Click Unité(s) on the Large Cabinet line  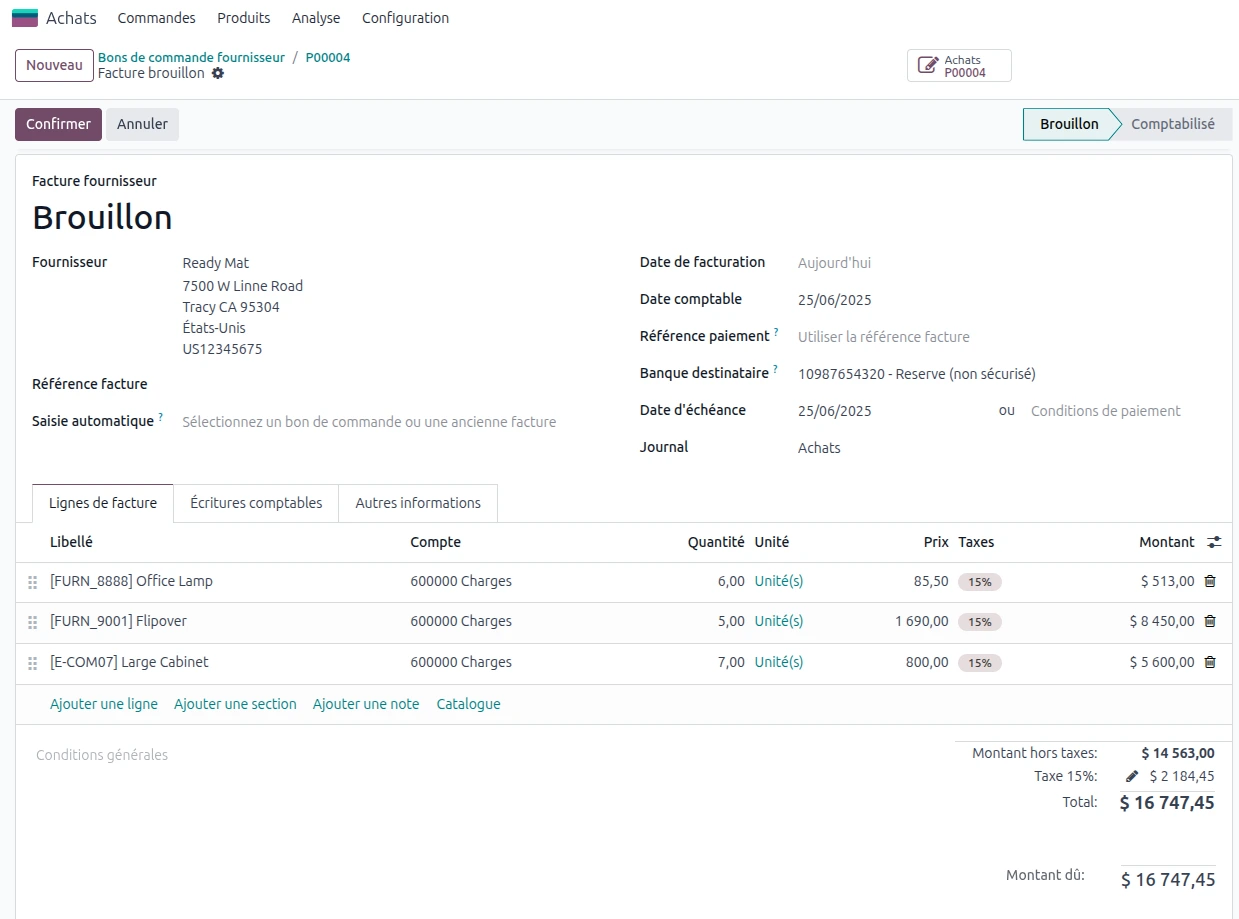(x=779, y=662)
